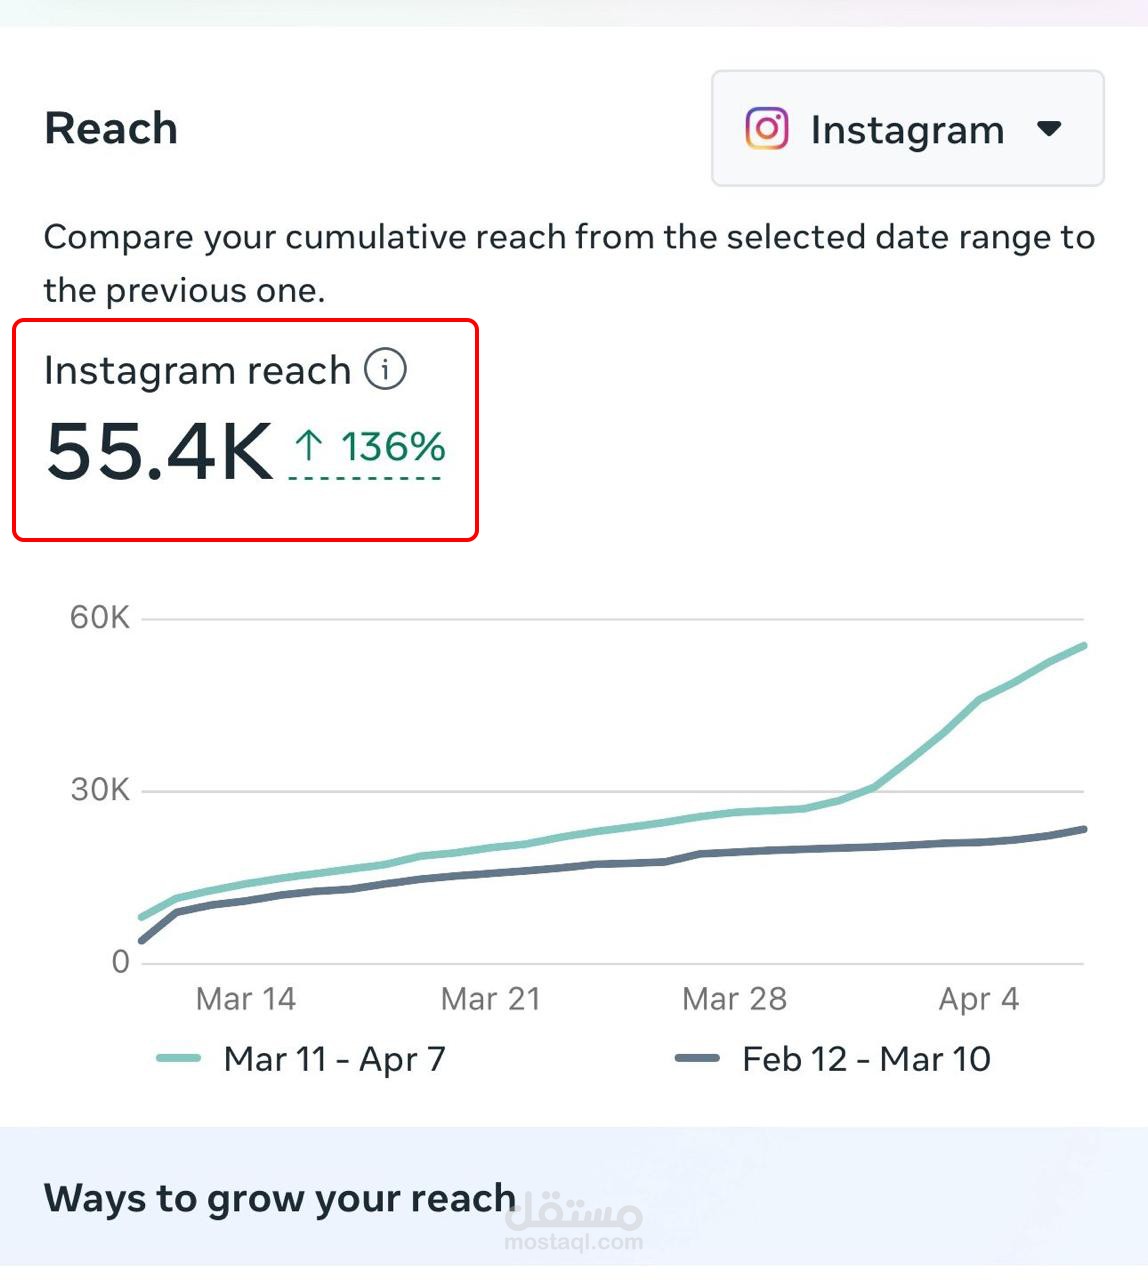Click the Mar 21 date on the chart axis
The width and height of the screenshot is (1148, 1280).
click(x=491, y=998)
